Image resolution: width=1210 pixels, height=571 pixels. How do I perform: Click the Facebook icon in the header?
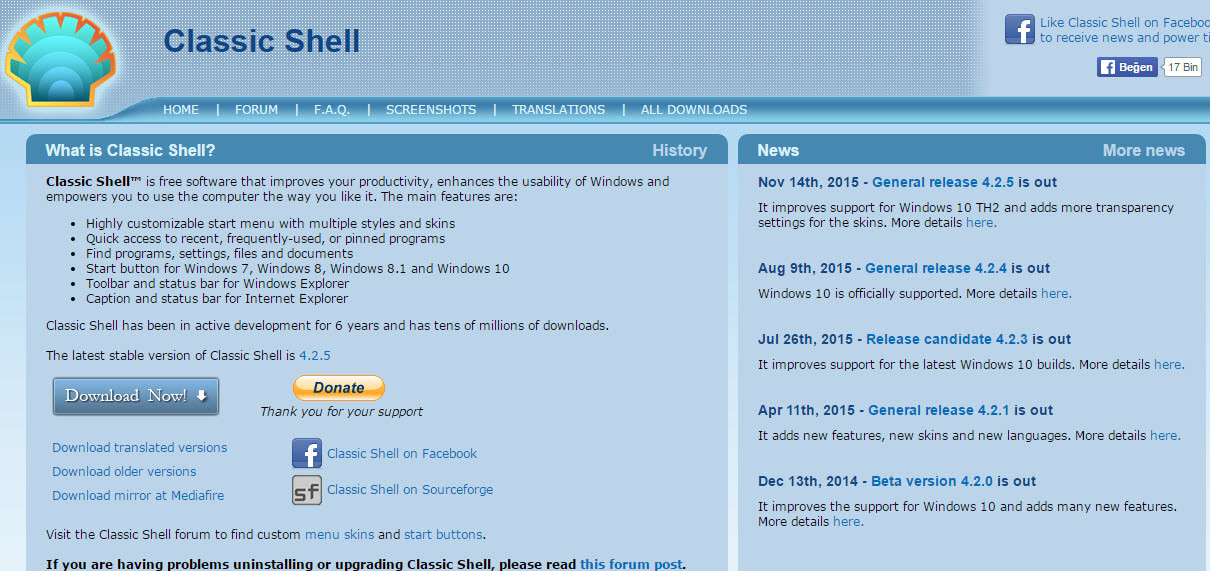[x=1019, y=29]
